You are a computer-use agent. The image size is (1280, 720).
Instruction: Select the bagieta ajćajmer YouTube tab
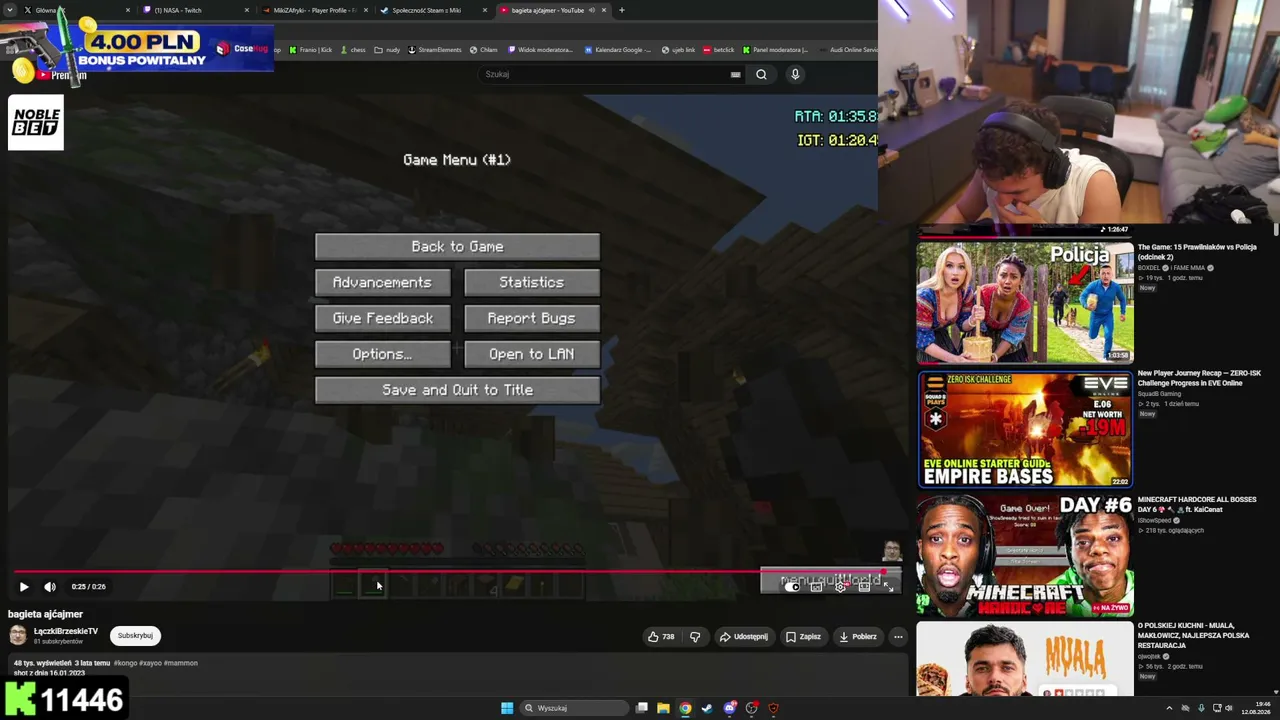pyautogui.click(x=553, y=10)
